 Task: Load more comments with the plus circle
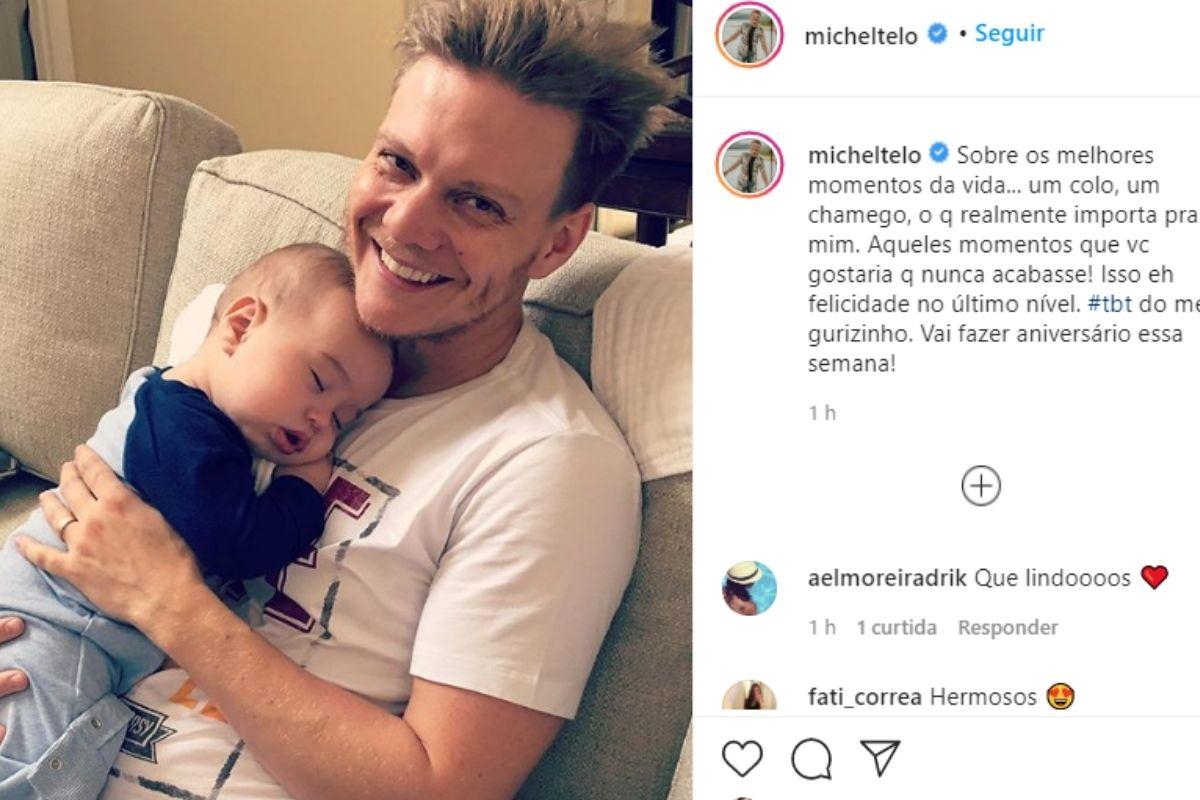pos(981,486)
